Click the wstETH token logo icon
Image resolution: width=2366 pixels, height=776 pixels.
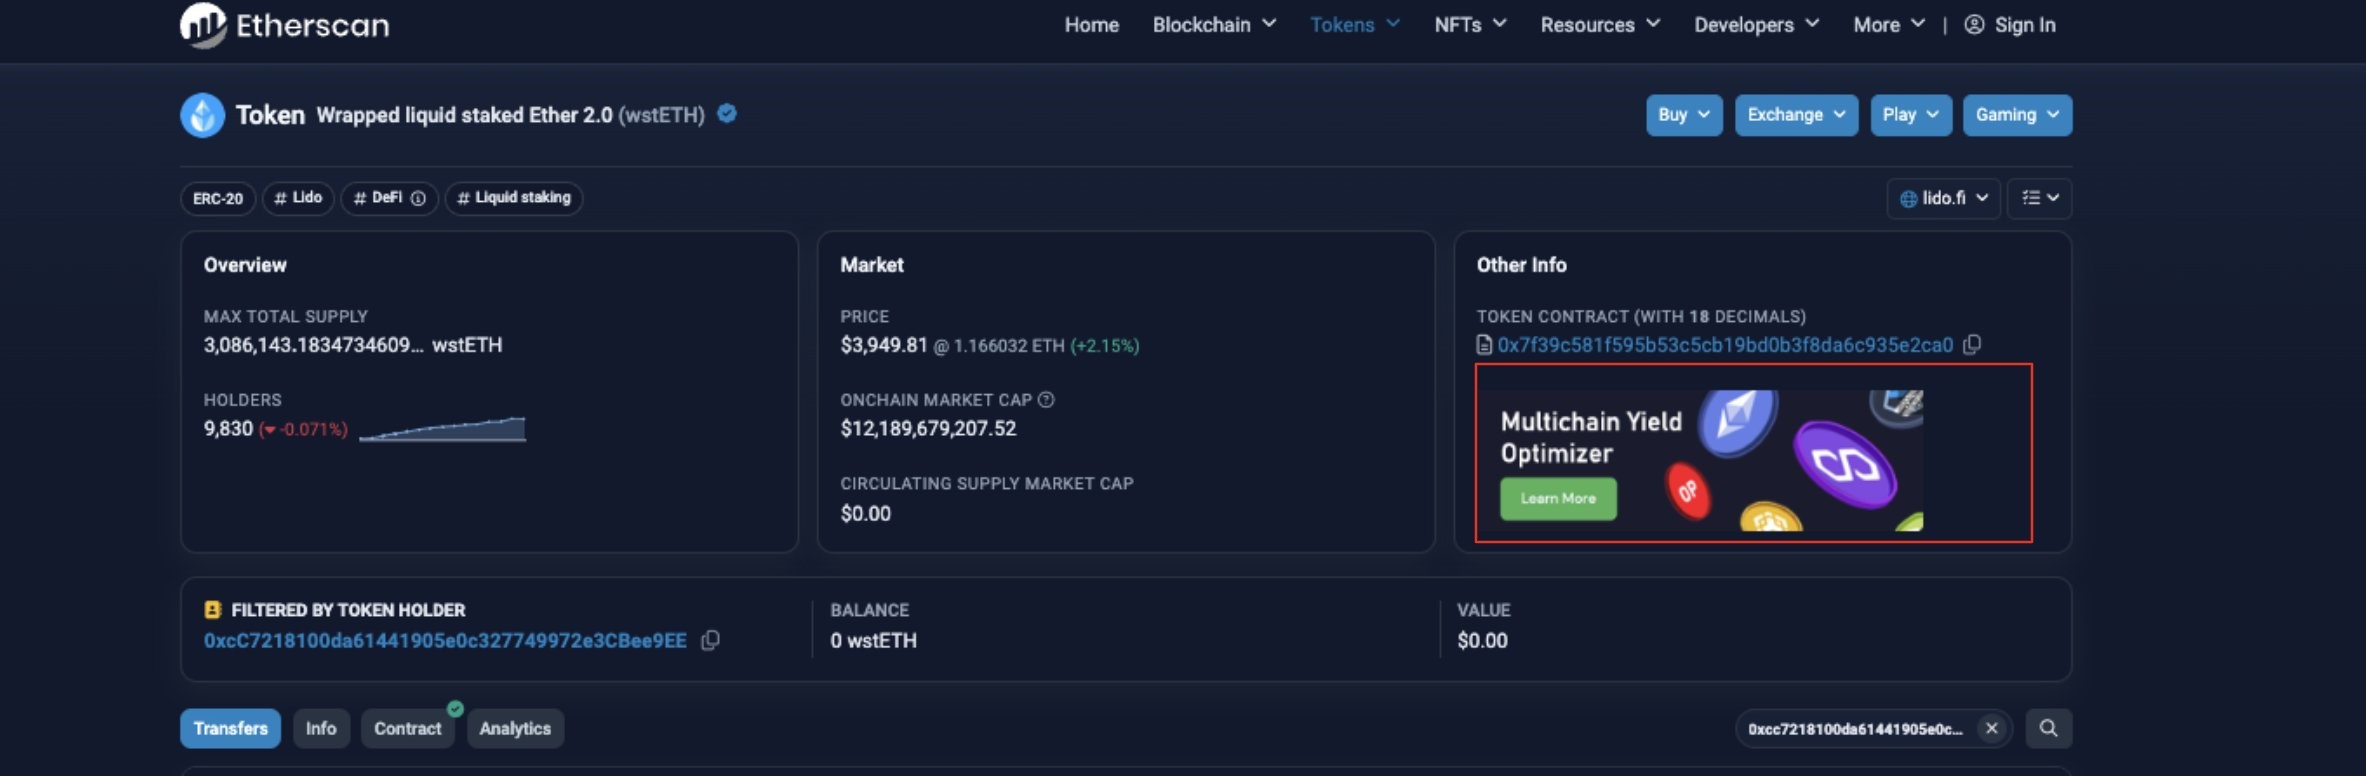click(x=202, y=115)
